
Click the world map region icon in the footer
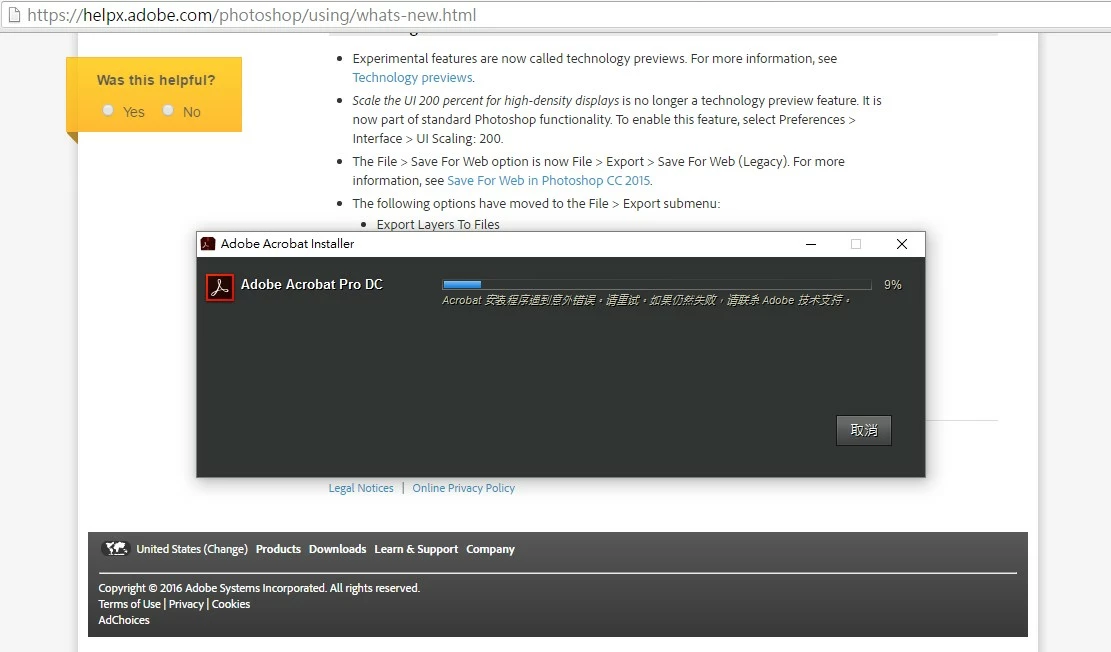115,549
